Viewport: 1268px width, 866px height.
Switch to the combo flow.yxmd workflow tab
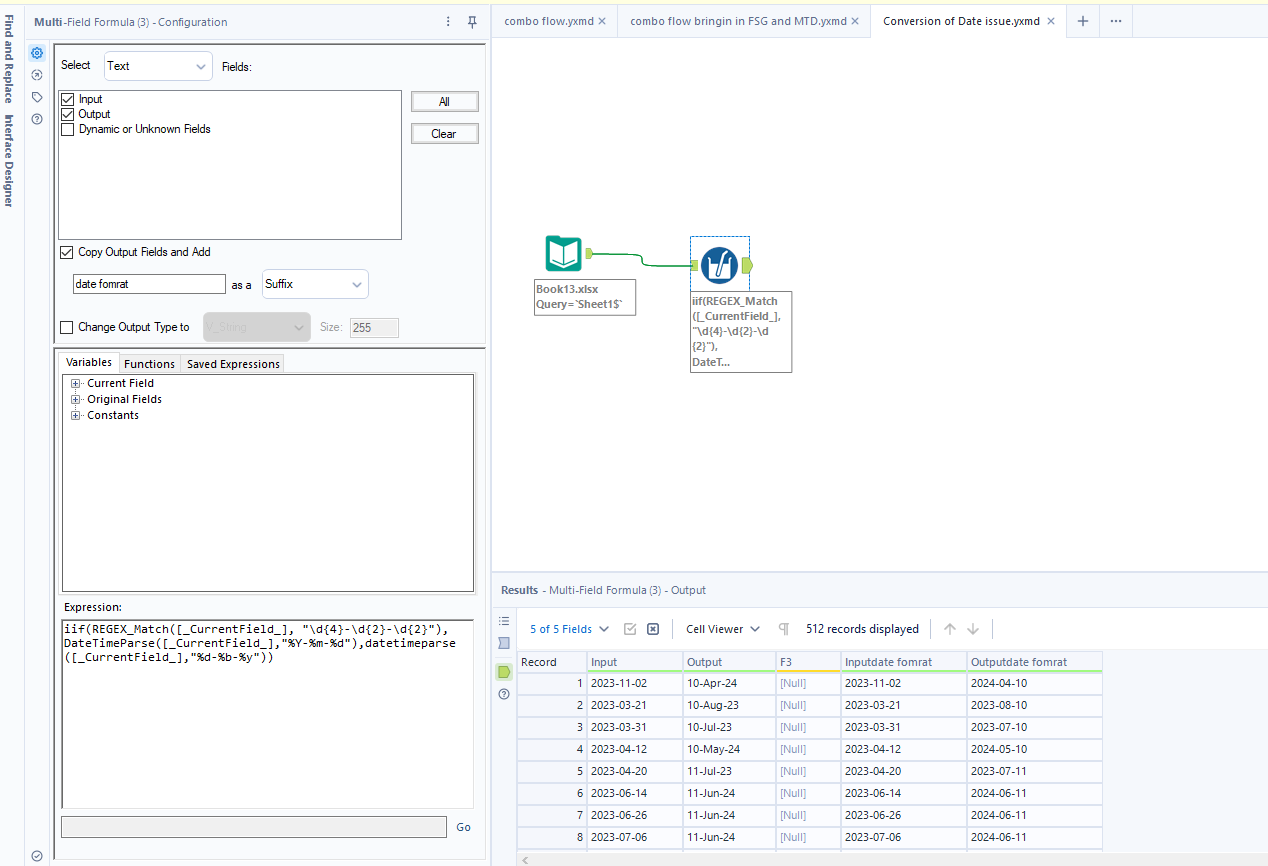548,20
